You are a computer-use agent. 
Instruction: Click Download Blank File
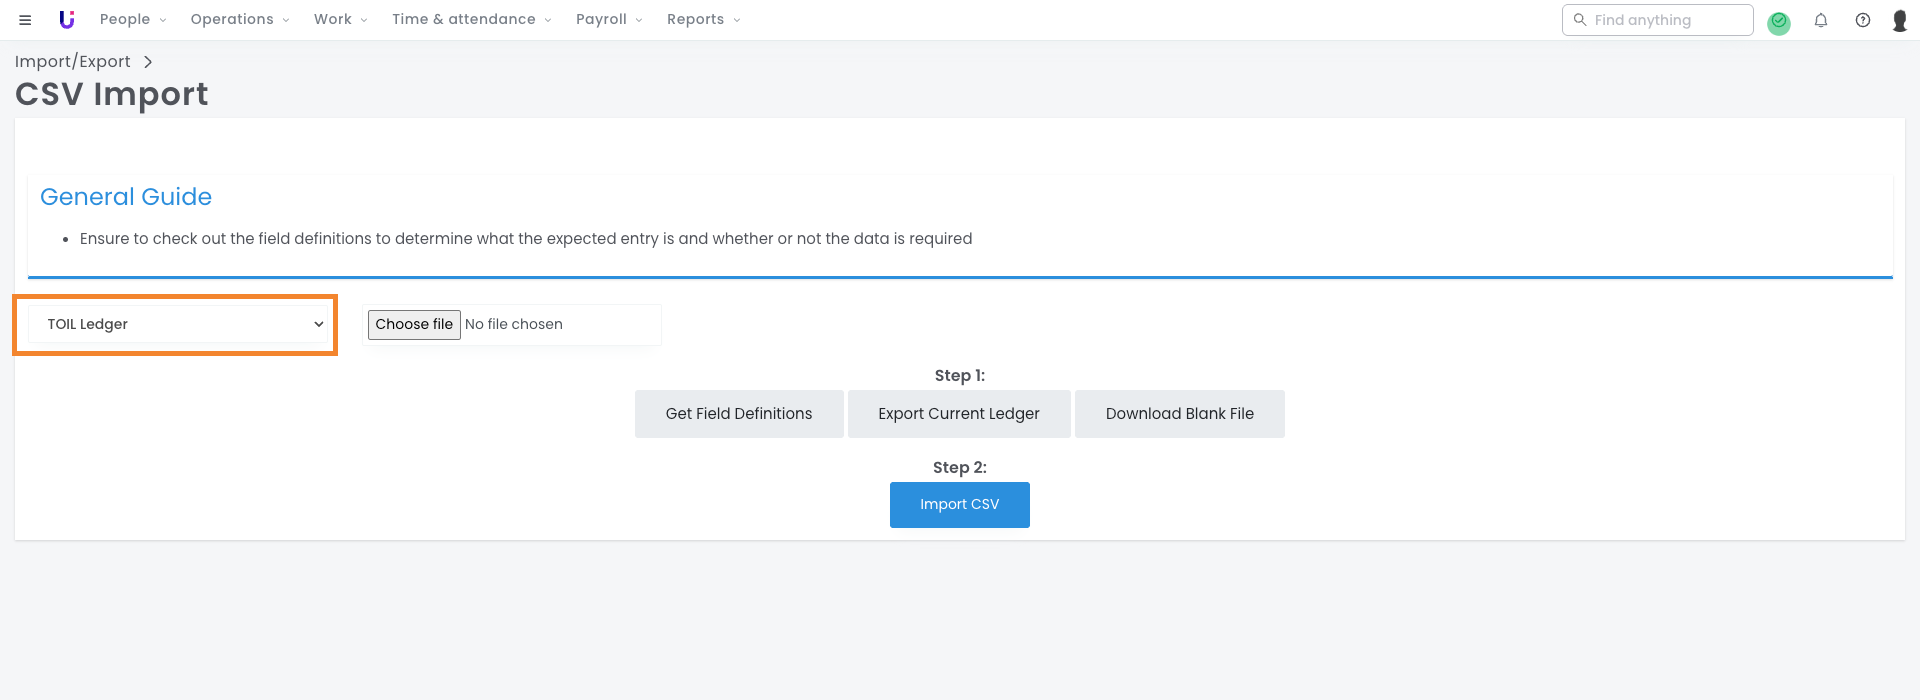(x=1180, y=414)
